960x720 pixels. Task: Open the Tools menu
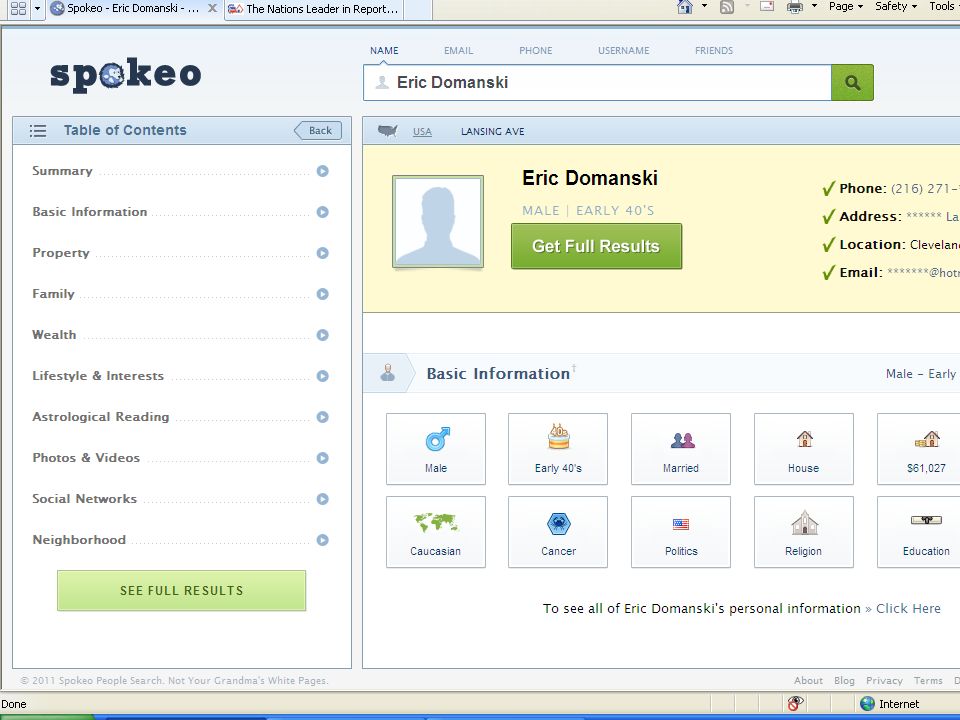click(943, 6)
